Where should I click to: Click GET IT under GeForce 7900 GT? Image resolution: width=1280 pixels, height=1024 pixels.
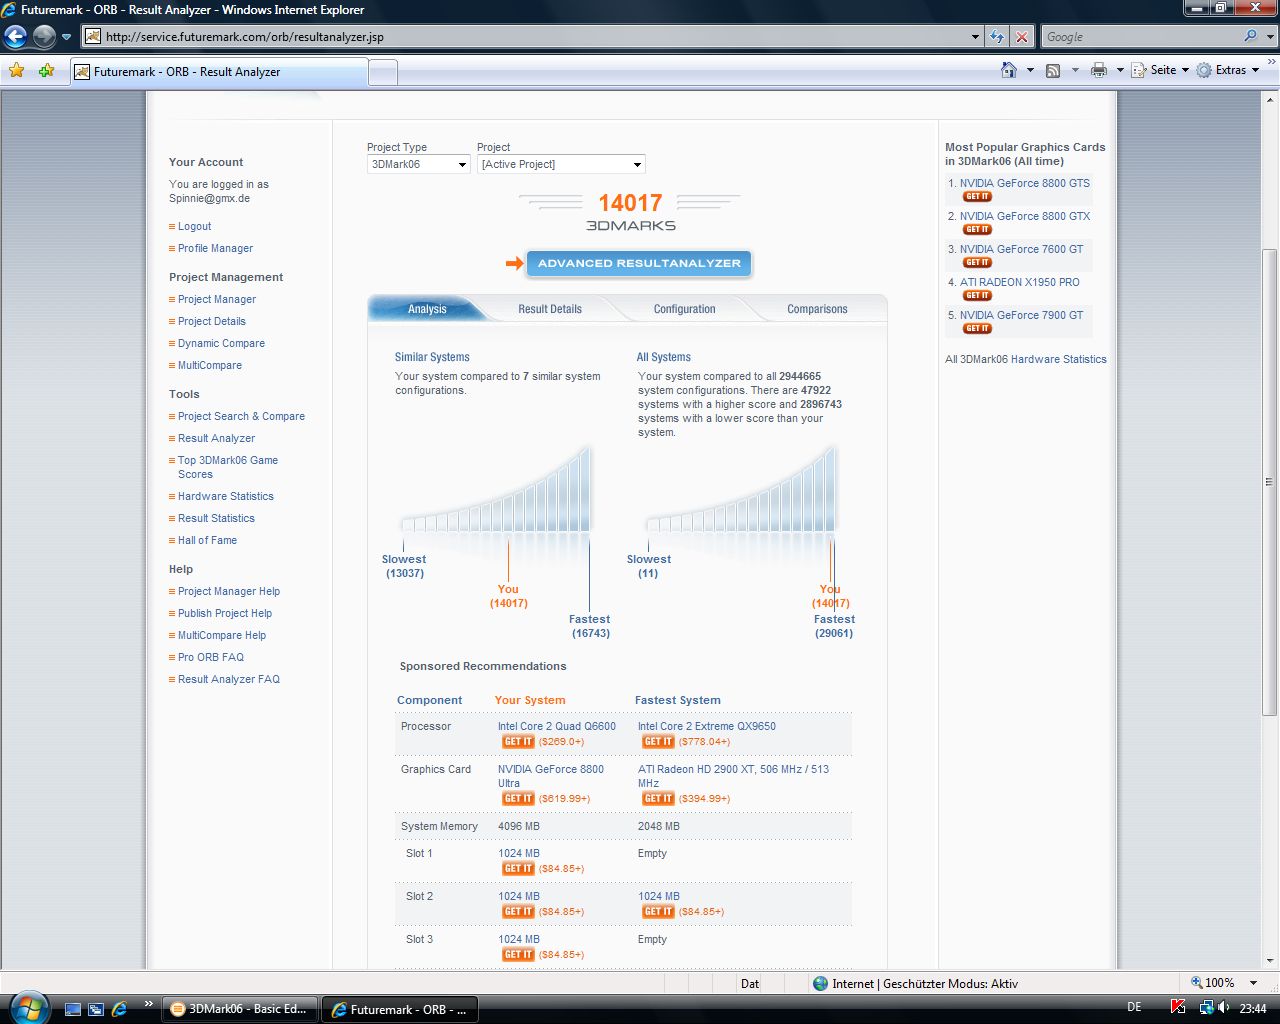pos(977,329)
